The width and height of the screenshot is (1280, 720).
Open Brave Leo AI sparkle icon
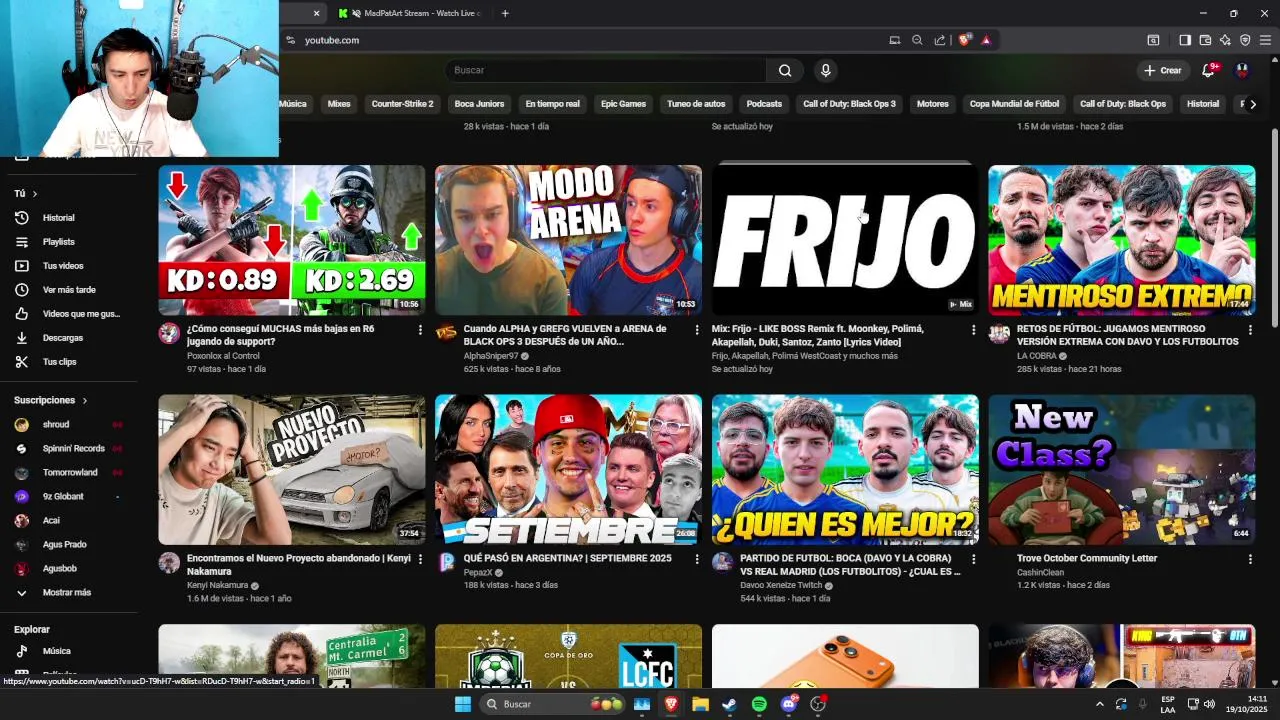pos(1225,40)
